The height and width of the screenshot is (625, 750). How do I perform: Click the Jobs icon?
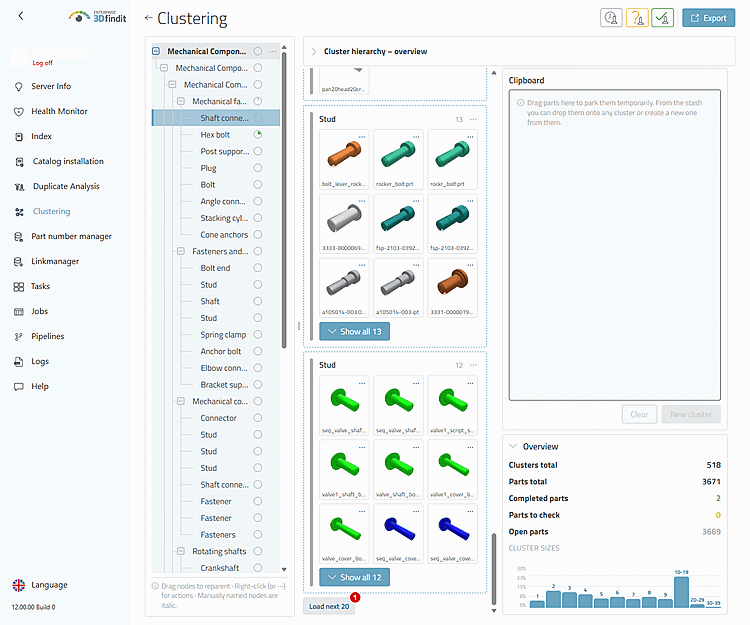tap(19, 312)
